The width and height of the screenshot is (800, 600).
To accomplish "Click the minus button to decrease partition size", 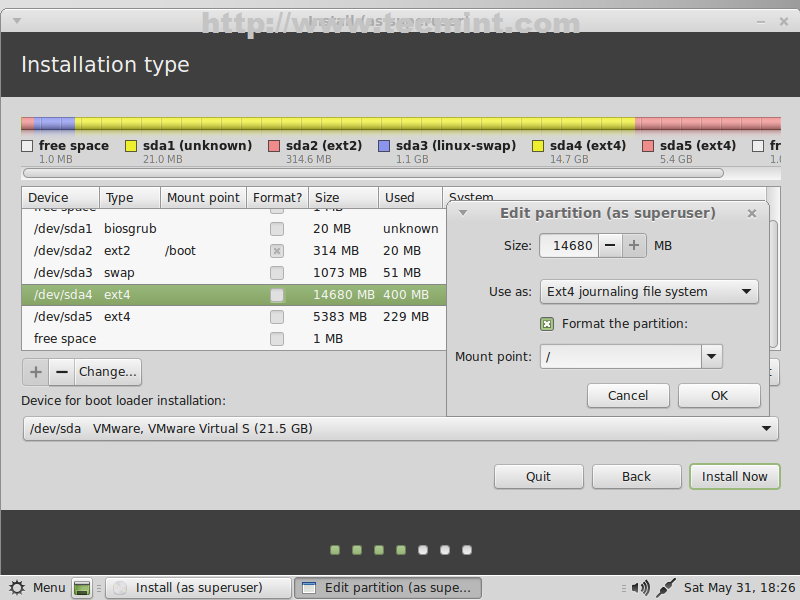I will (610, 245).
